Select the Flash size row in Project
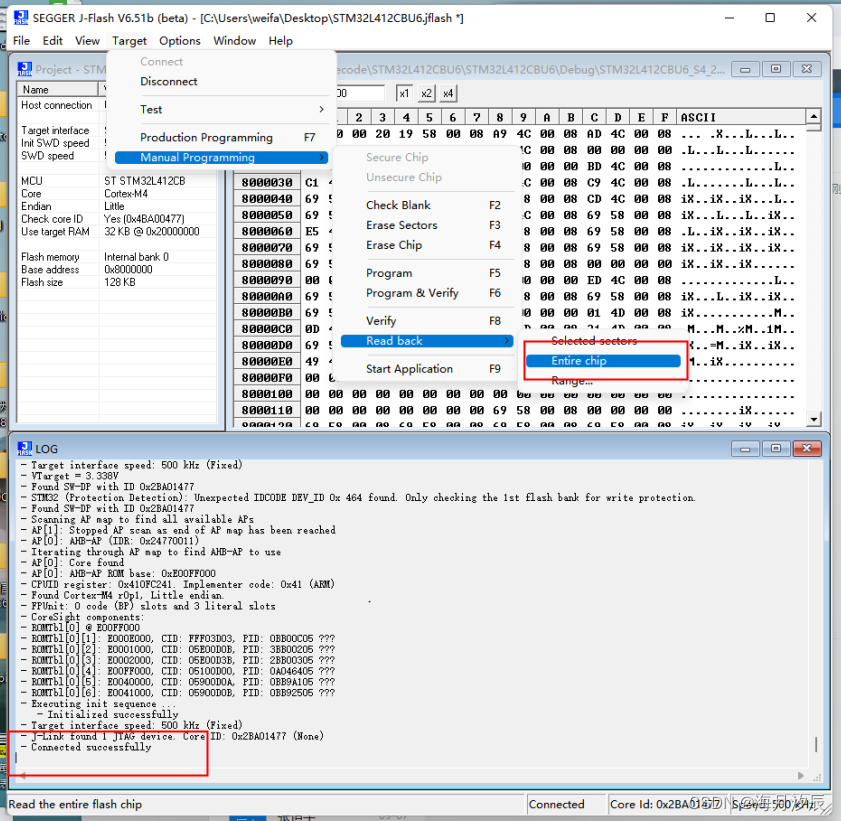This screenshot has height=821, width=841. pos(117,283)
